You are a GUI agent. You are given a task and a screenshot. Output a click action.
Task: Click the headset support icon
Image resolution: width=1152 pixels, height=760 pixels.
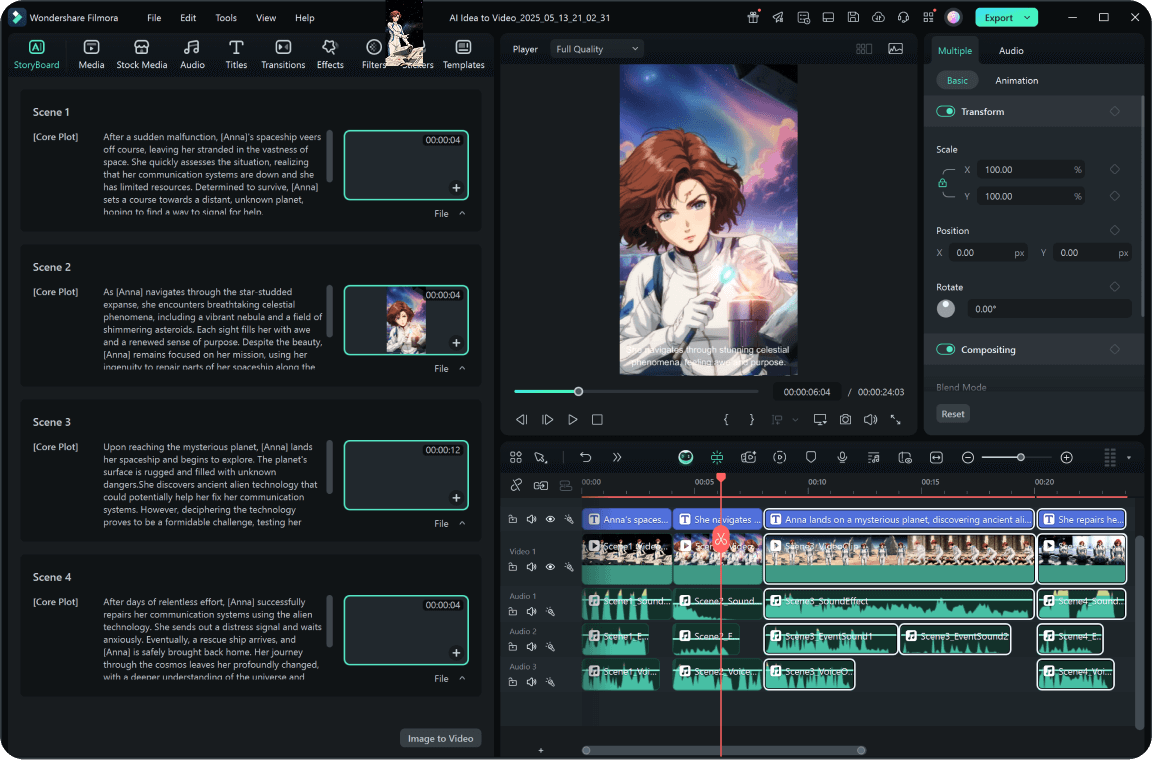point(904,18)
